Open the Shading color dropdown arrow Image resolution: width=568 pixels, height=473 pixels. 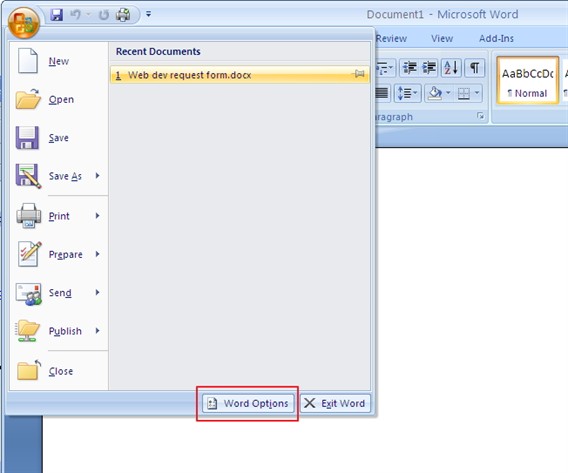coord(448,93)
